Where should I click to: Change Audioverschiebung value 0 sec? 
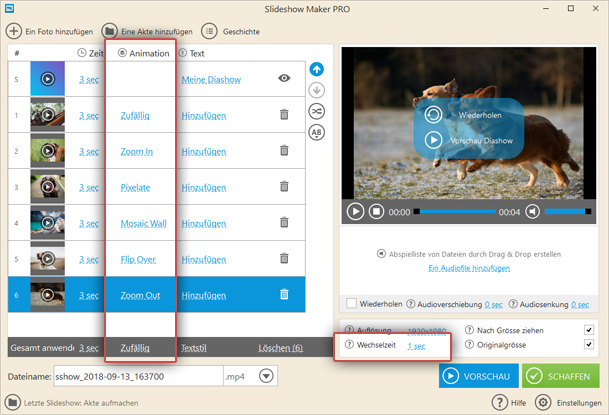[x=494, y=305]
